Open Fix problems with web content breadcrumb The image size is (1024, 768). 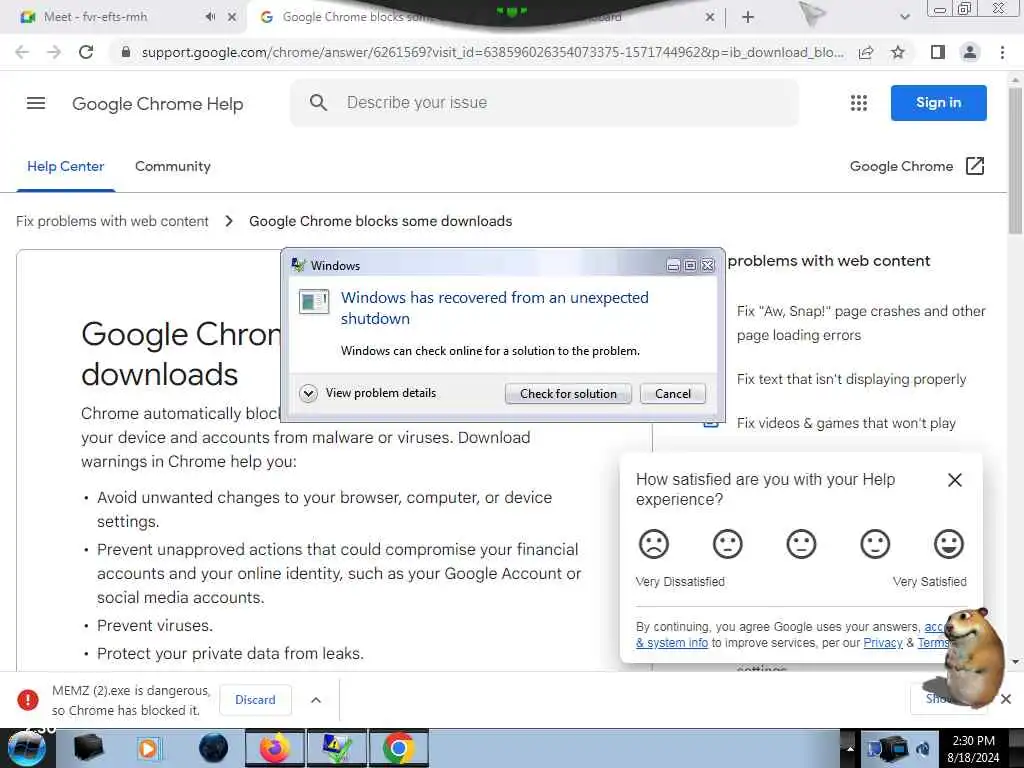coord(112,221)
